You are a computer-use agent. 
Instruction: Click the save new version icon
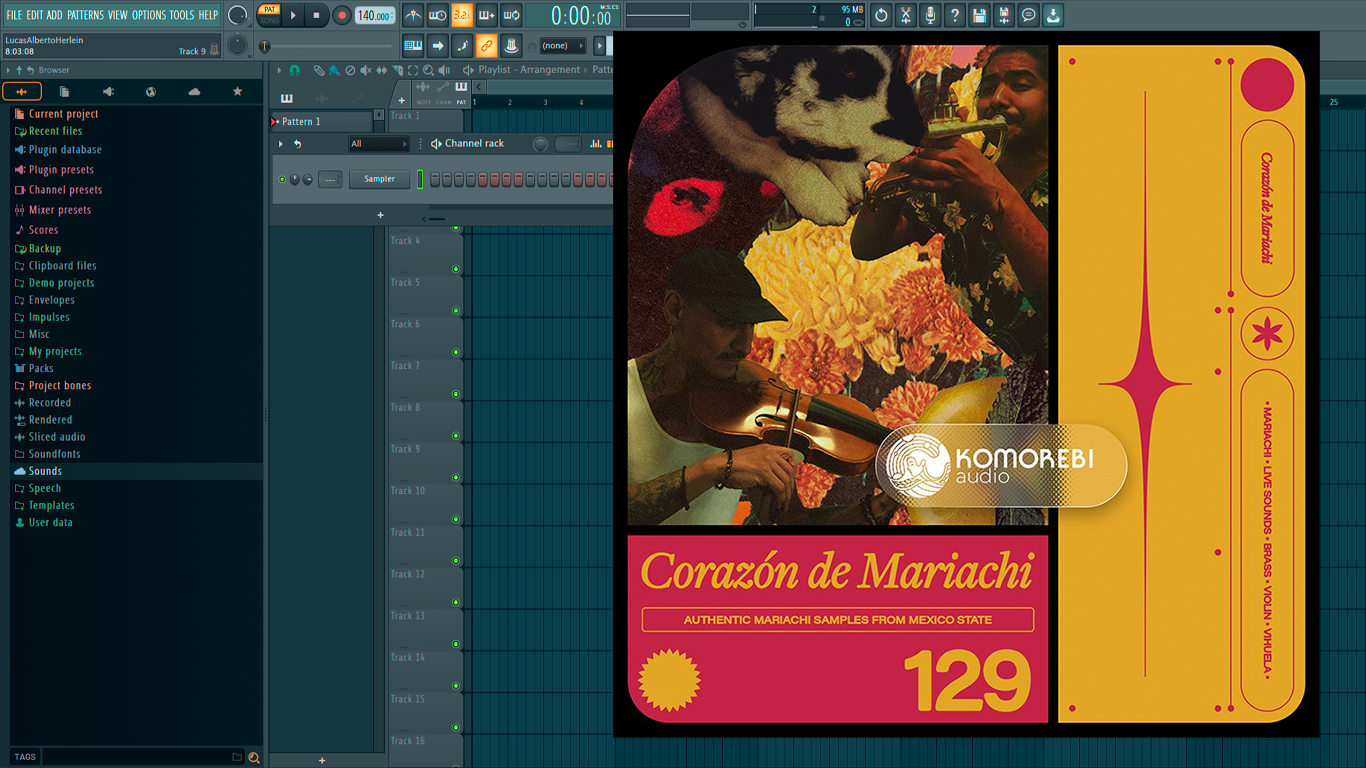click(1004, 15)
